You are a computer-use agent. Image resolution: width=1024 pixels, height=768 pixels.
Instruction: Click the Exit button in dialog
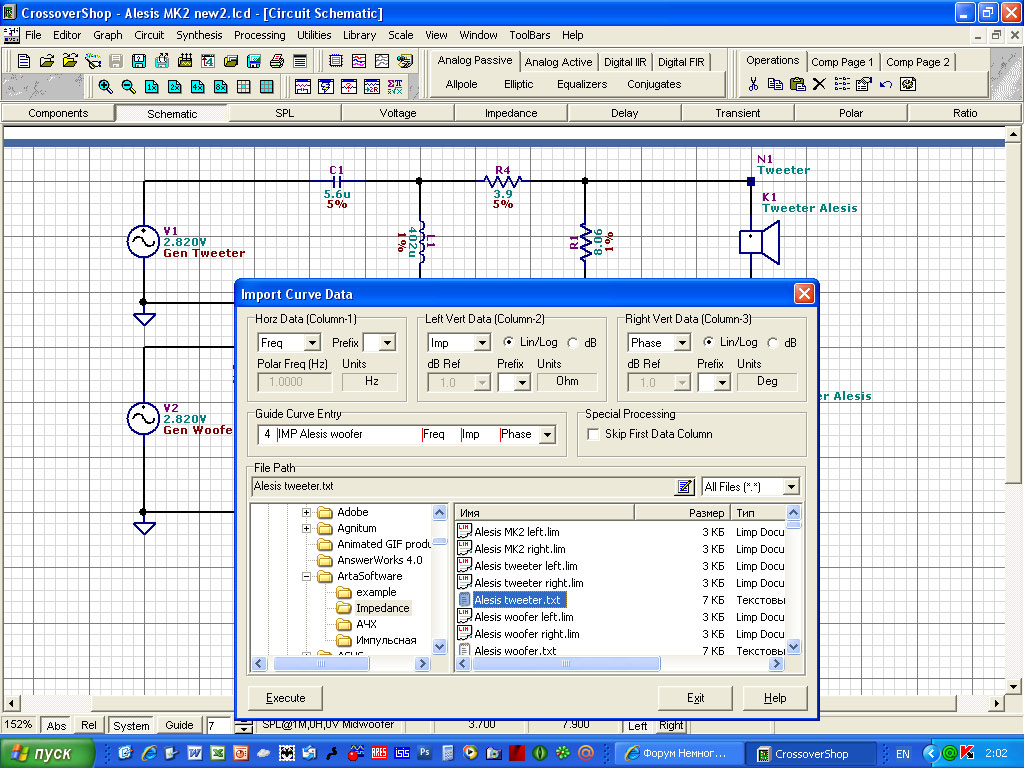click(x=696, y=698)
